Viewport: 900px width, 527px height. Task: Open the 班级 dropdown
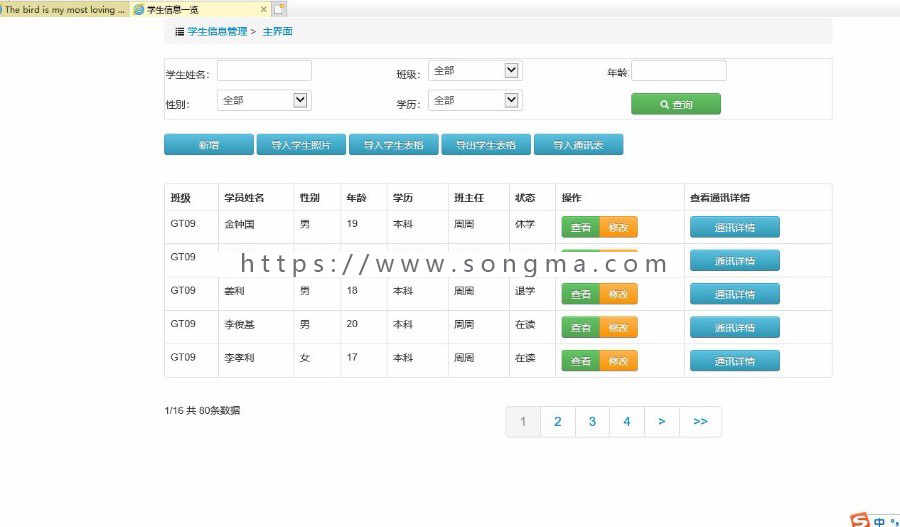[x=475, y=71]
